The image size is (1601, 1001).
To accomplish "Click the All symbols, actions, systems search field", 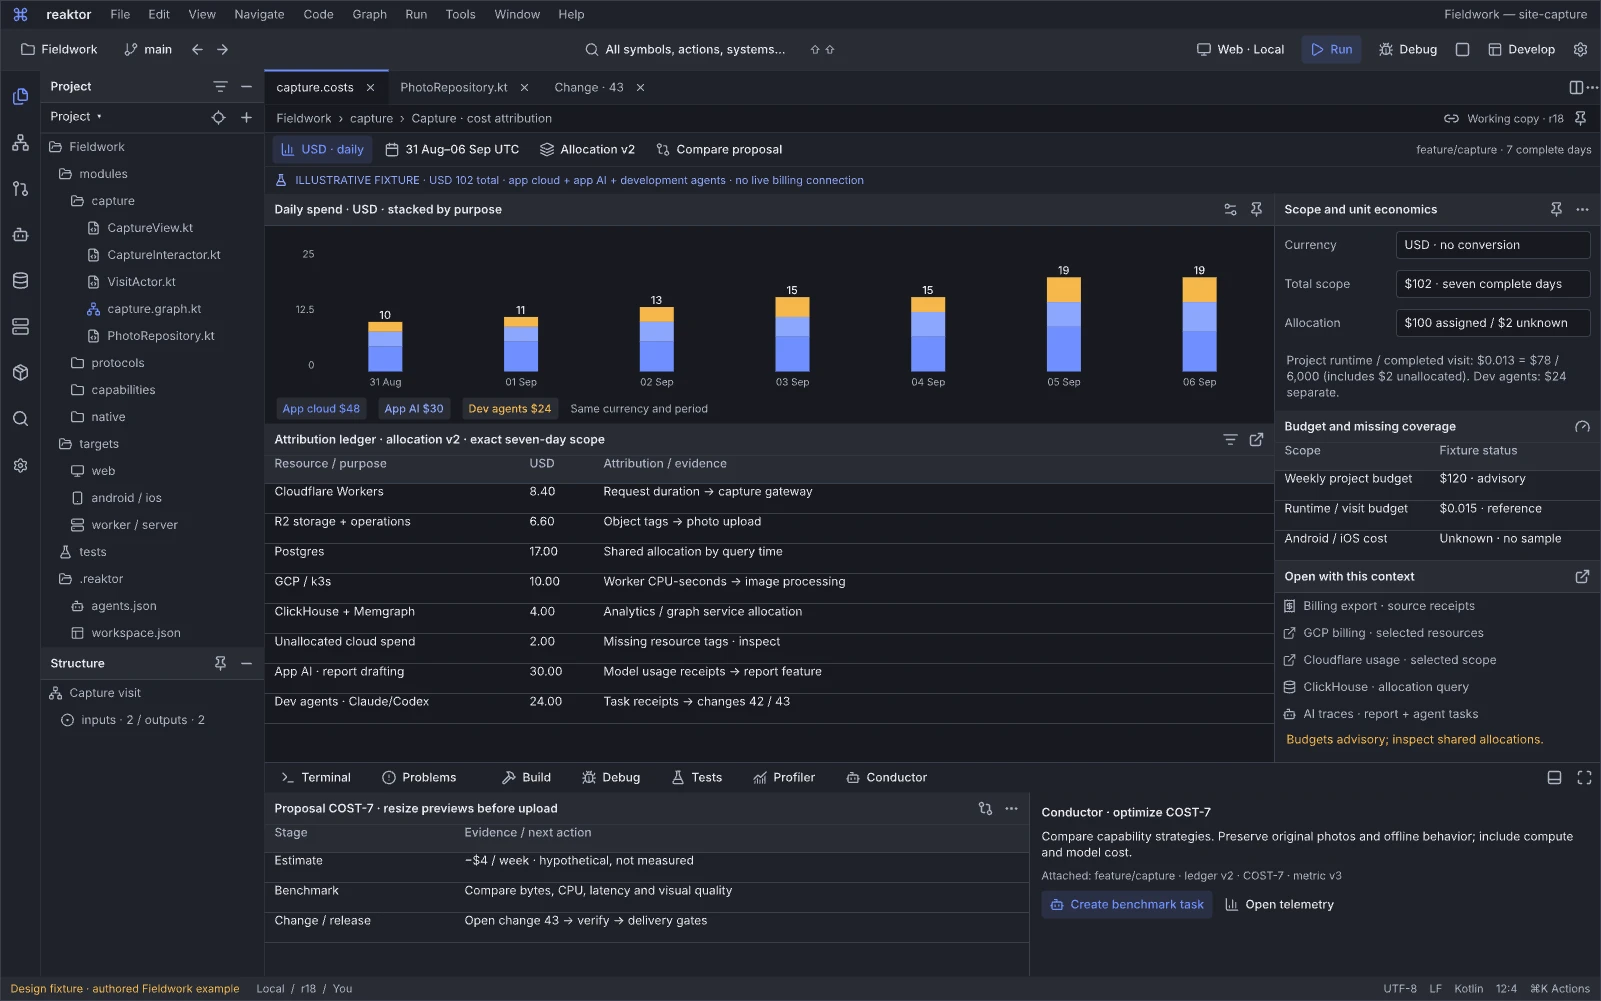I will [686, 49].
